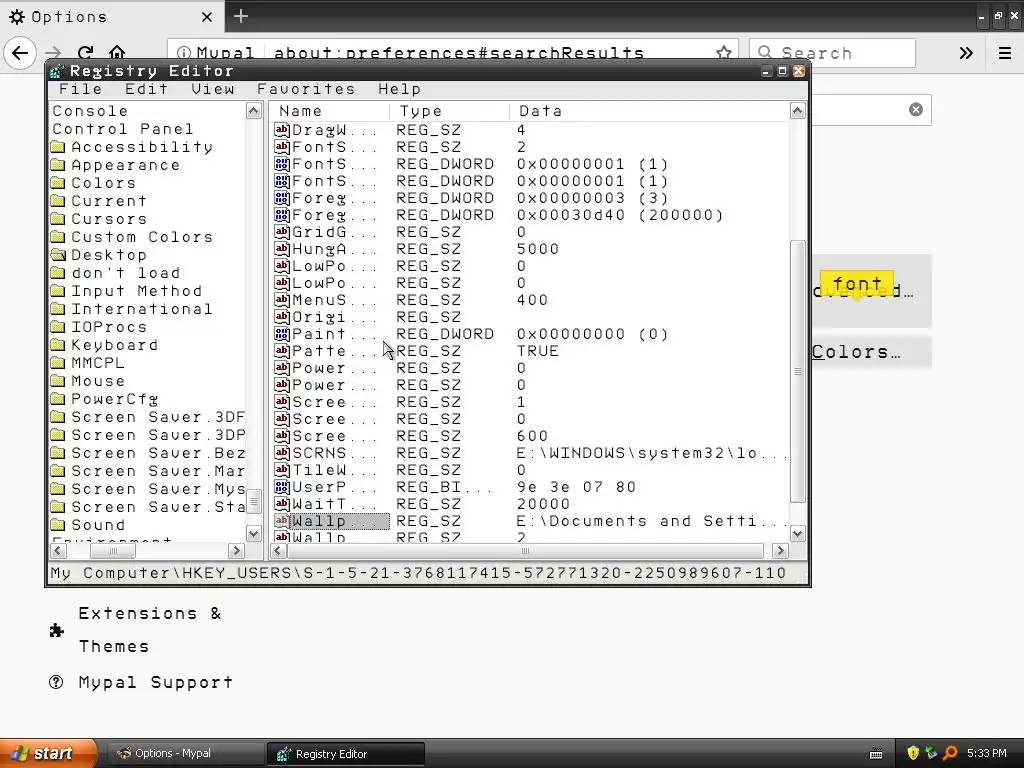Open the Mypal hamburger menu
Screen dimensions: 1024x768
tap(1005, 53)
